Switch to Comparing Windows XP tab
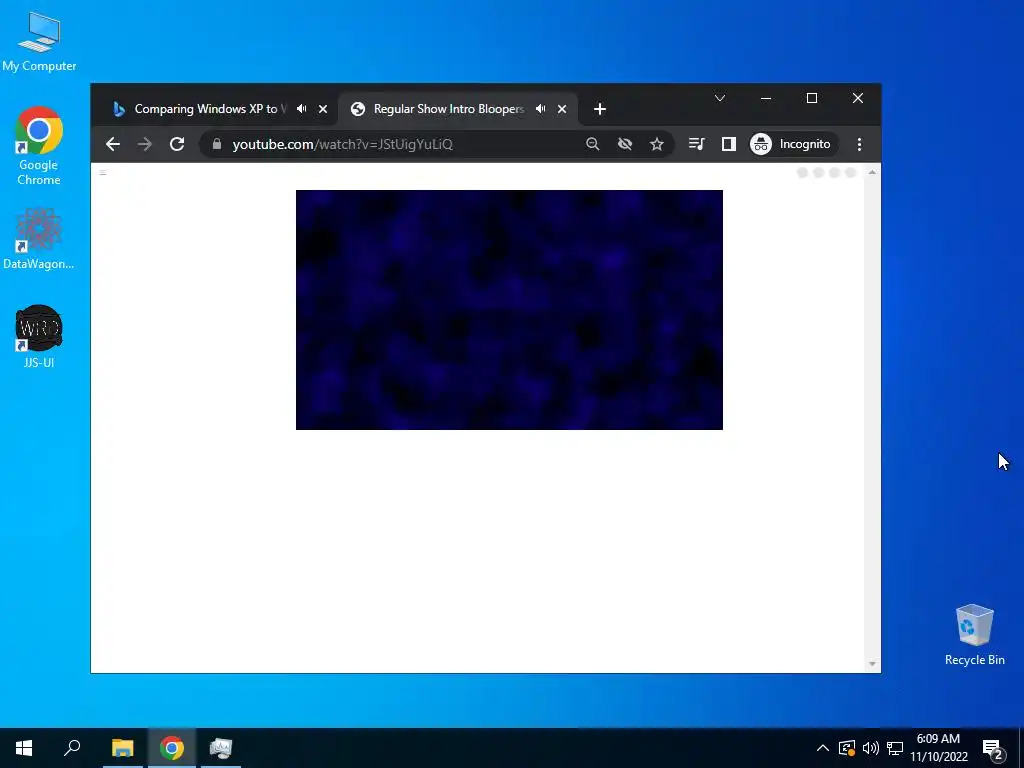This screenshot has height=768, width=1024. tap(209, 109)
